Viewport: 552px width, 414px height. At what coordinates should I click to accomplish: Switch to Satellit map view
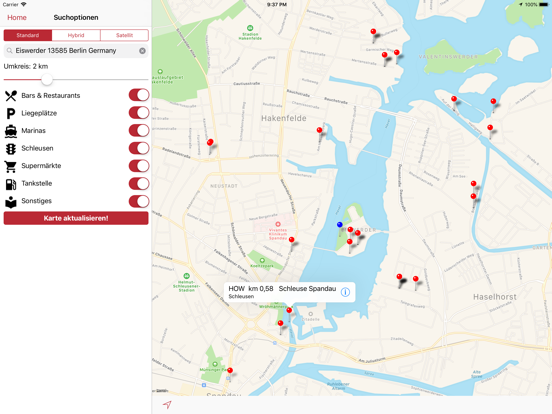point(124,35)
